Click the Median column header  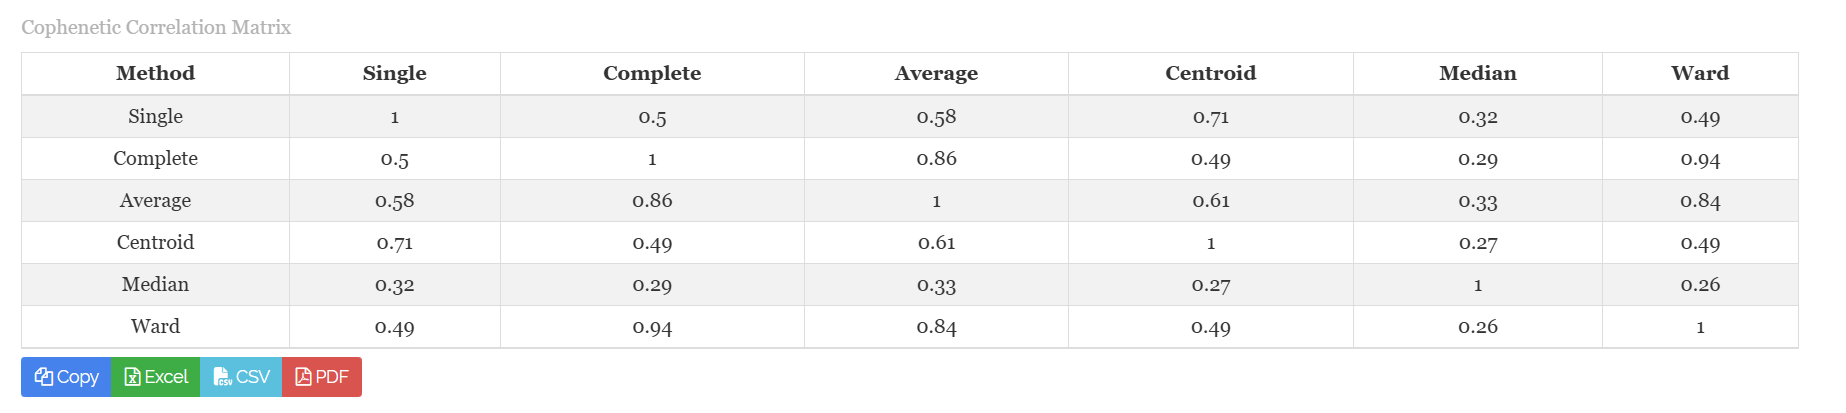tap(1478, 73)
